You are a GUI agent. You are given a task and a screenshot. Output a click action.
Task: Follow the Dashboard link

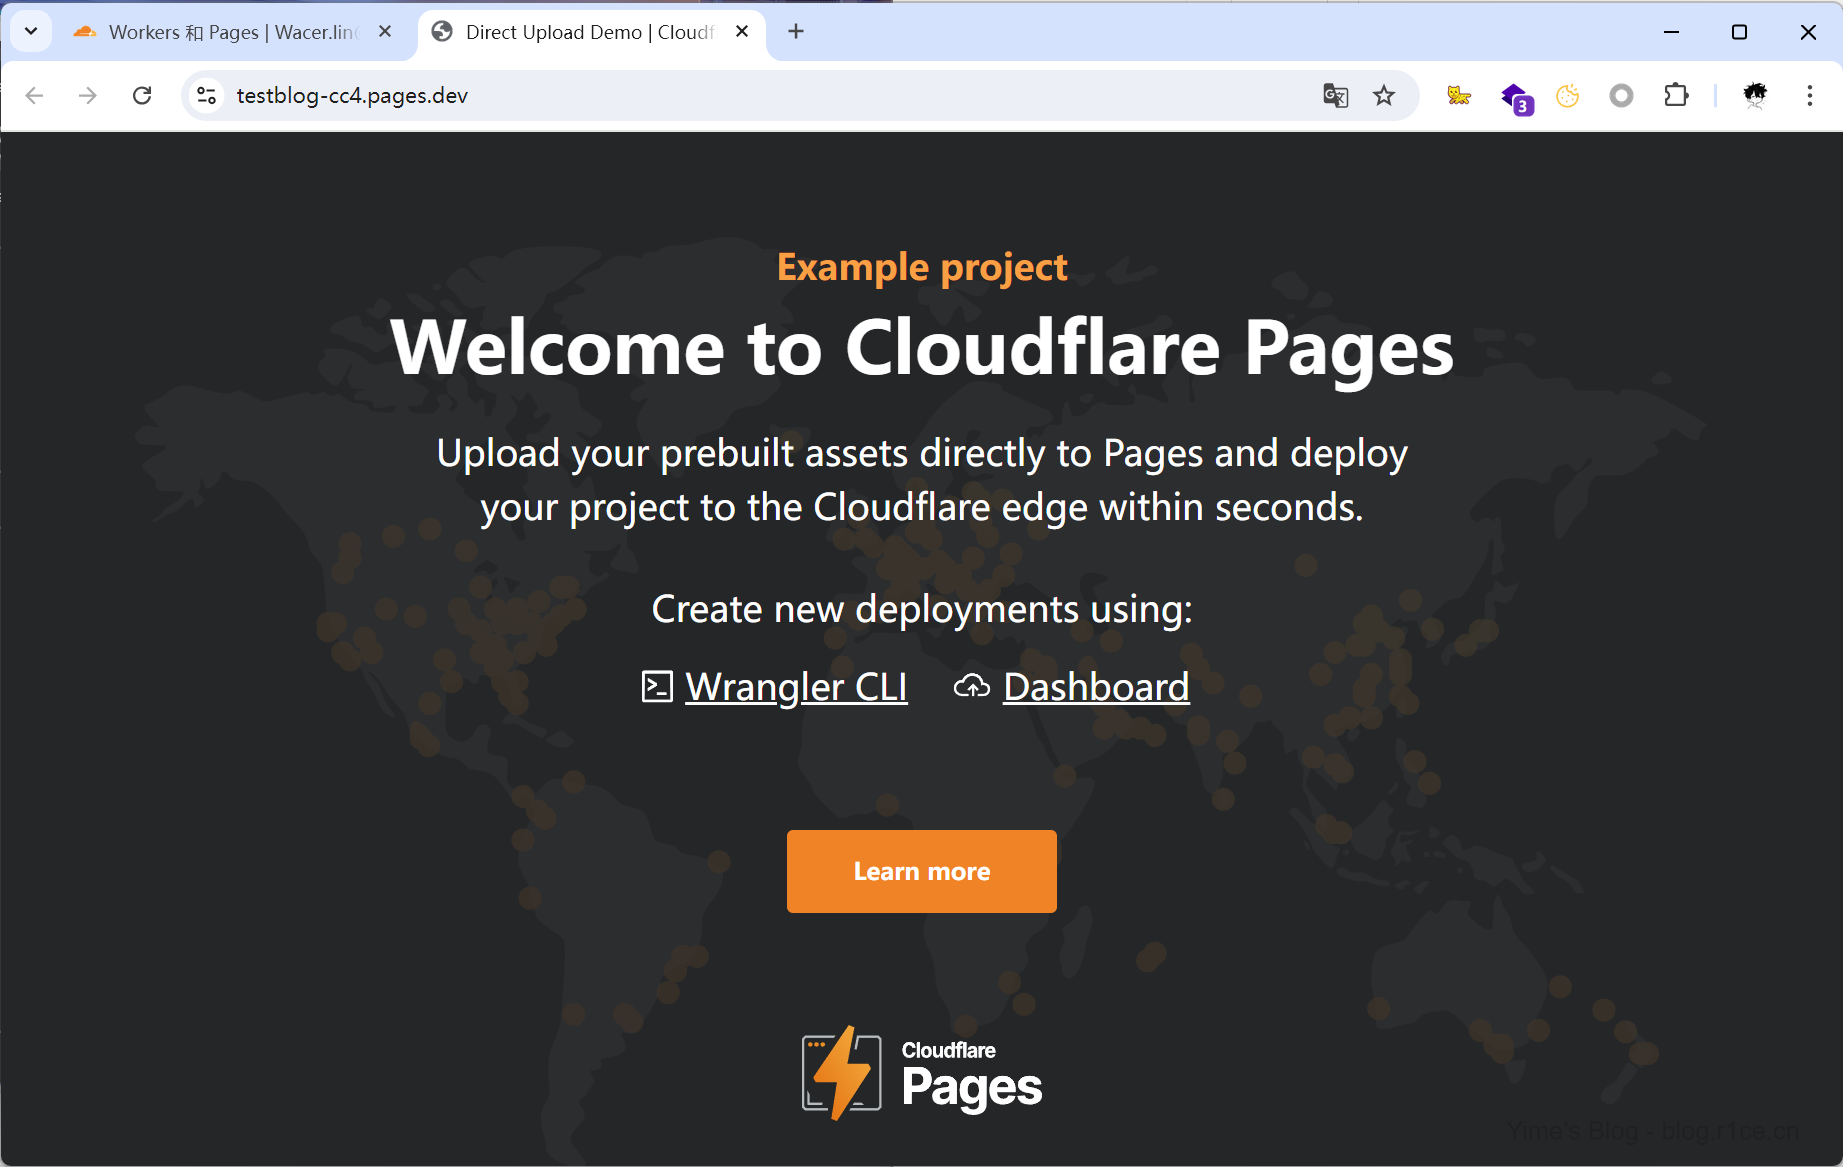coord(1096,687)
